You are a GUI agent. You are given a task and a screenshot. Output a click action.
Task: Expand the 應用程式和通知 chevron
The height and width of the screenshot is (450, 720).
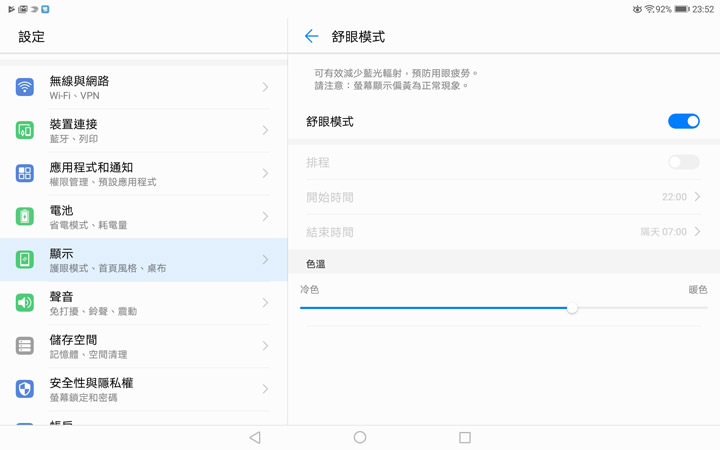[x=265, y=173]
